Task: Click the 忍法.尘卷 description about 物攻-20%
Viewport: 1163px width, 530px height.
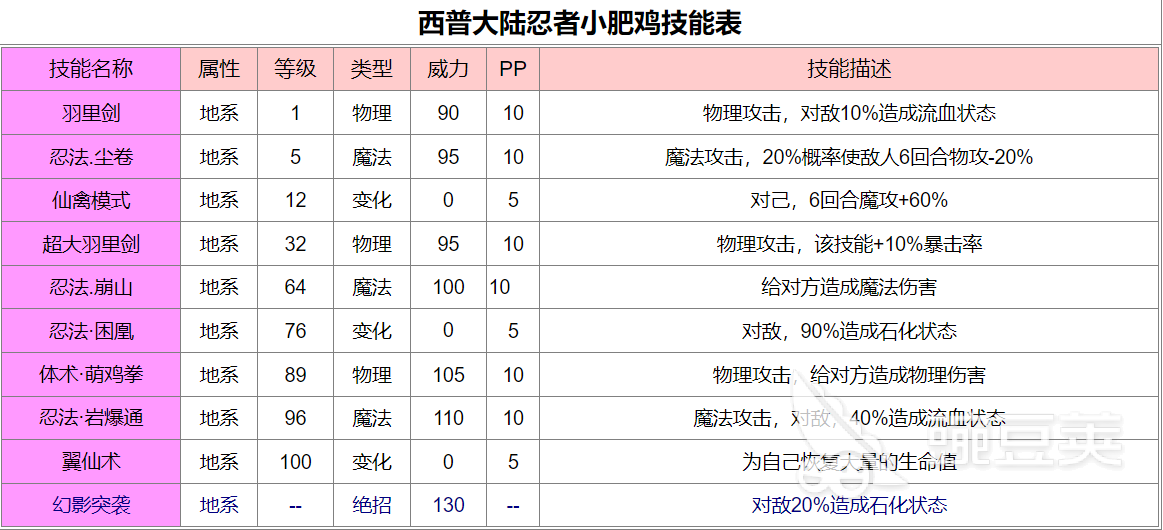Action: 849,157
